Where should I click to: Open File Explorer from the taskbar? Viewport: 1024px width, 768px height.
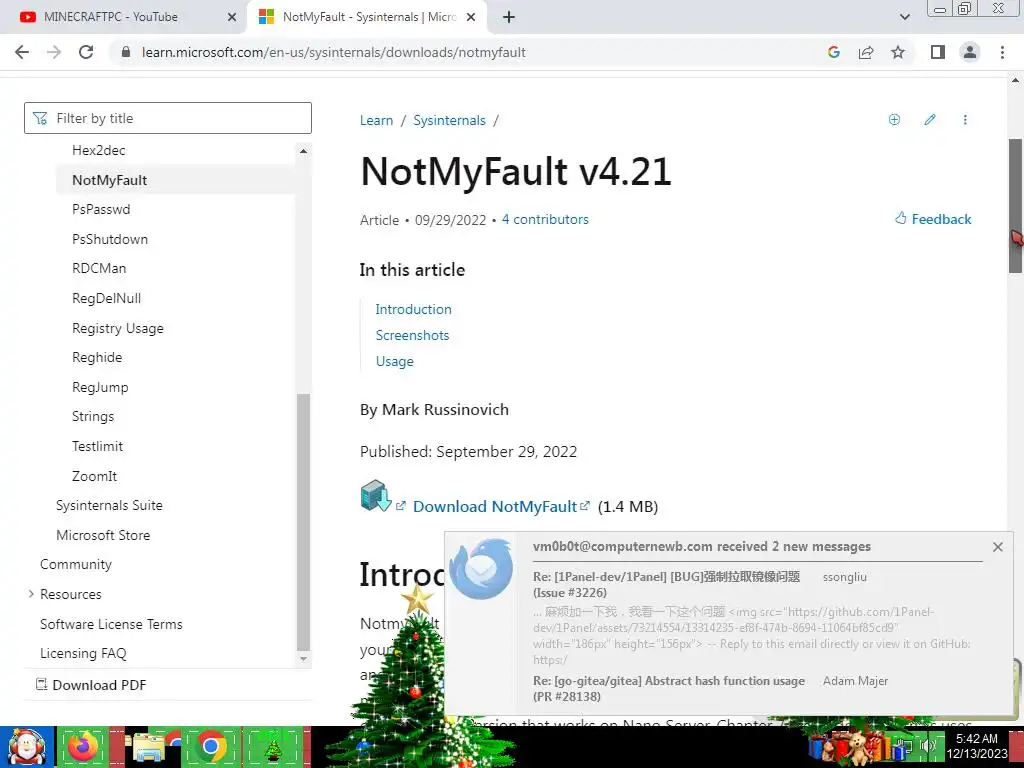(x=148, y=747)
